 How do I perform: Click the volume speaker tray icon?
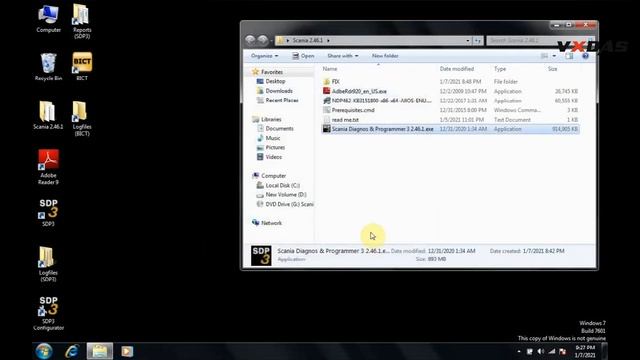[540, 351]
